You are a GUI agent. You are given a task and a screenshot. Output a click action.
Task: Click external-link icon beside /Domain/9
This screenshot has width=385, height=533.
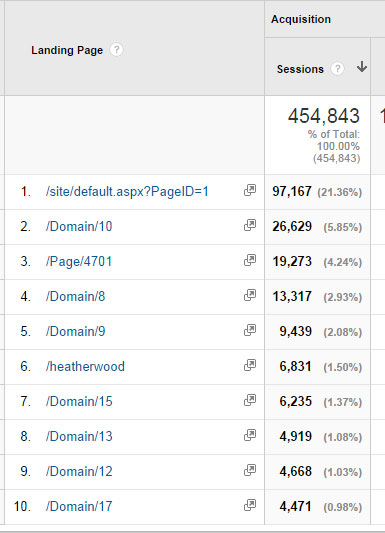coord(250,330)
